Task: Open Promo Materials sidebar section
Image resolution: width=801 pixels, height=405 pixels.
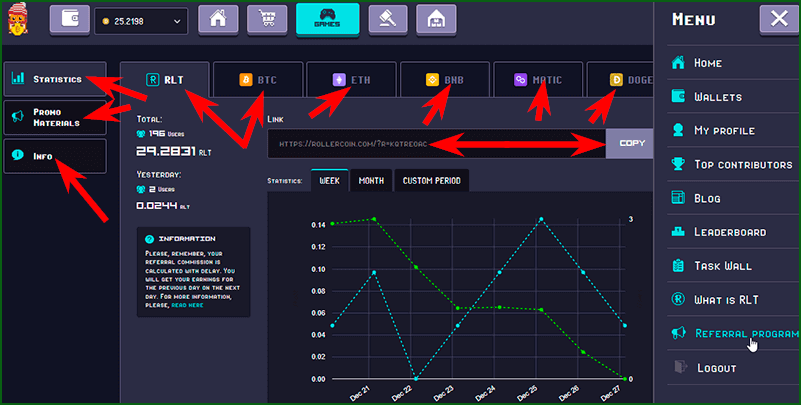Action: click(55, 117)
